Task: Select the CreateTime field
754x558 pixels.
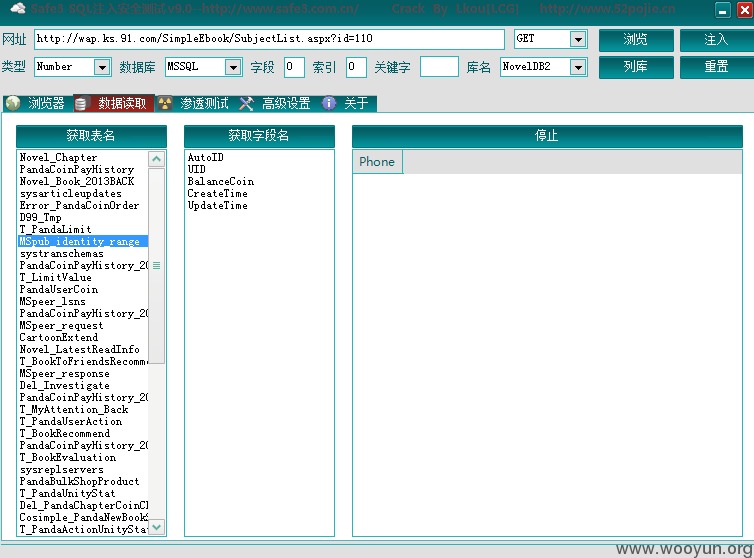Action: pyautogui.click(x=217, y=193)
